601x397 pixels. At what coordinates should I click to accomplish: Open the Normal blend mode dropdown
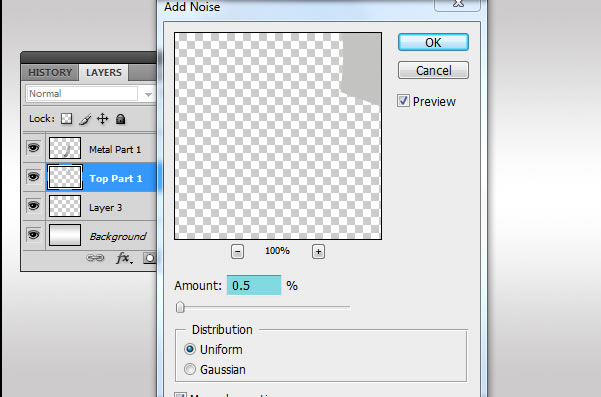tap(90, 94)
